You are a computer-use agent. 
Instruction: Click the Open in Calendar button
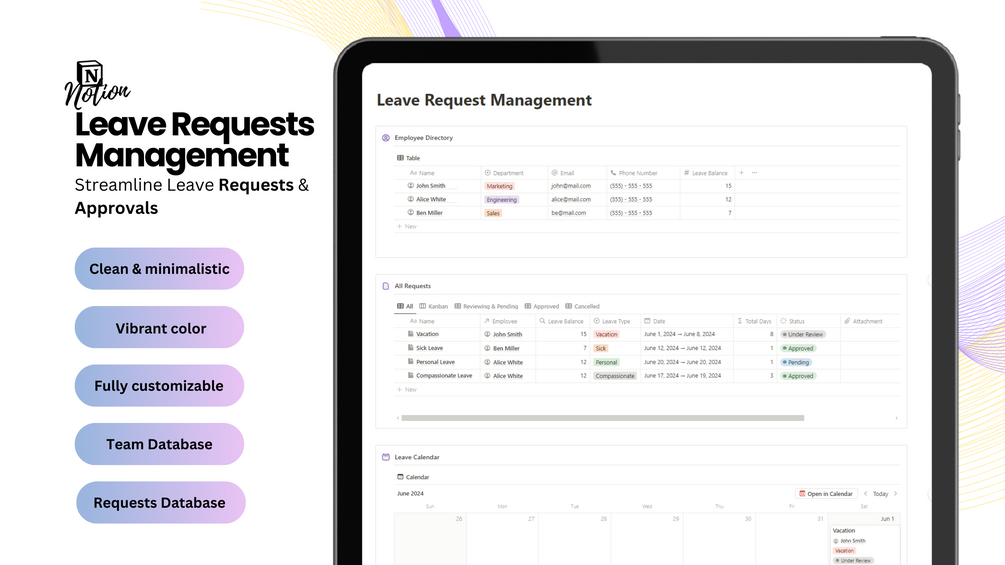pyautogui.click(x=826, y=494)
